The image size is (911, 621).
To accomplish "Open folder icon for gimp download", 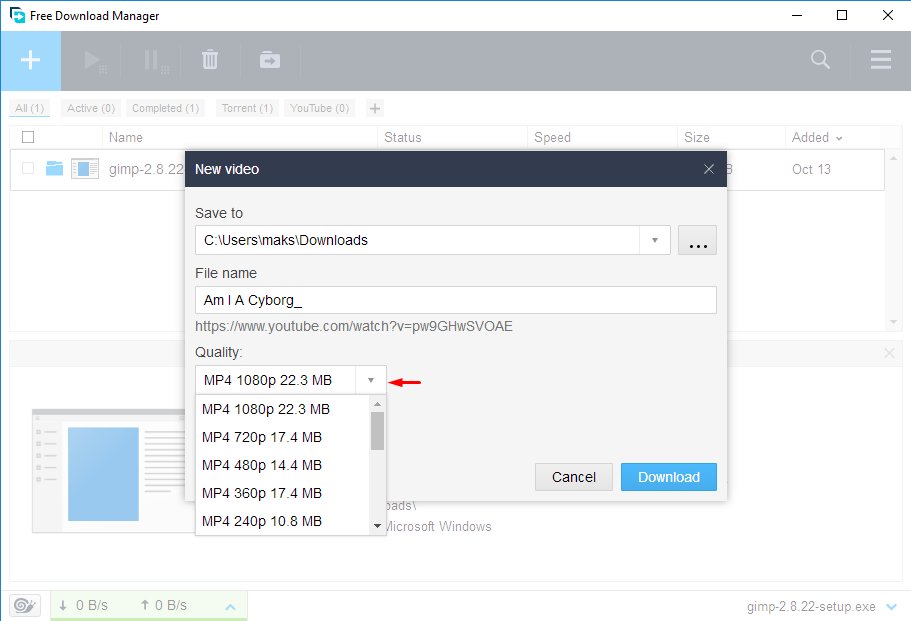I will (x=54, y=168).
